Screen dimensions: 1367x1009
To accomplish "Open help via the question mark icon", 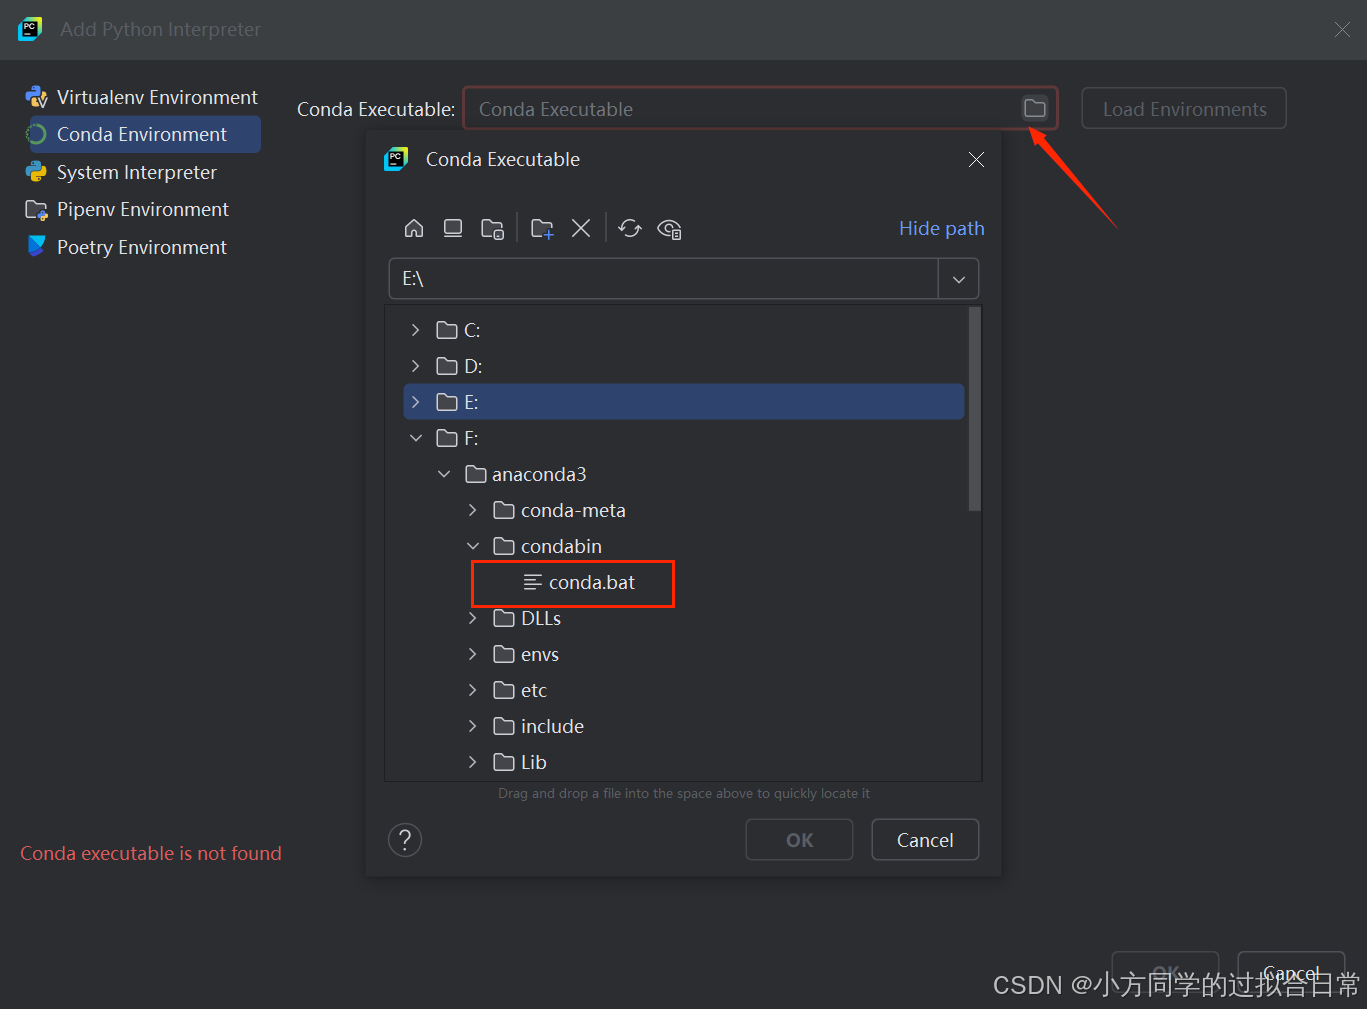I will click(x=404, y=839).
